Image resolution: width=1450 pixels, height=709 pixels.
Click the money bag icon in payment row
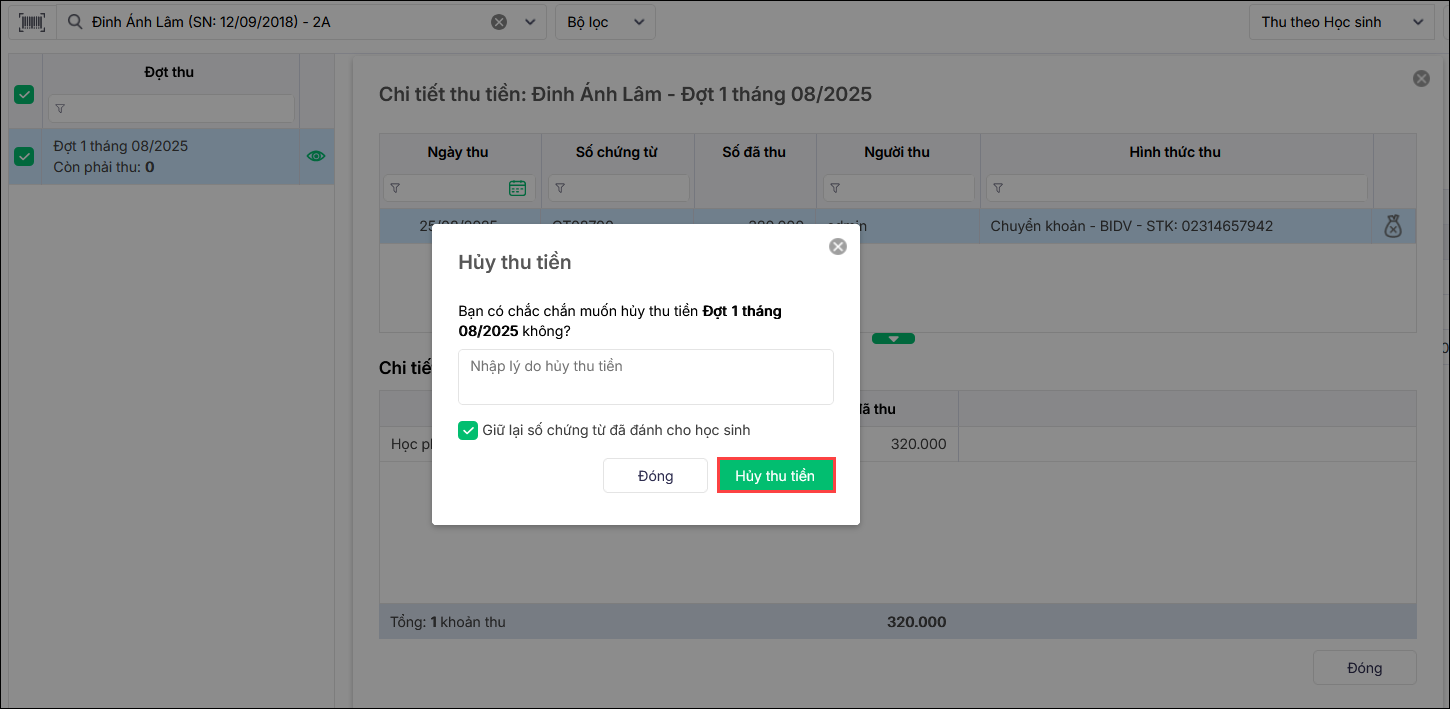pos(1393,227)
